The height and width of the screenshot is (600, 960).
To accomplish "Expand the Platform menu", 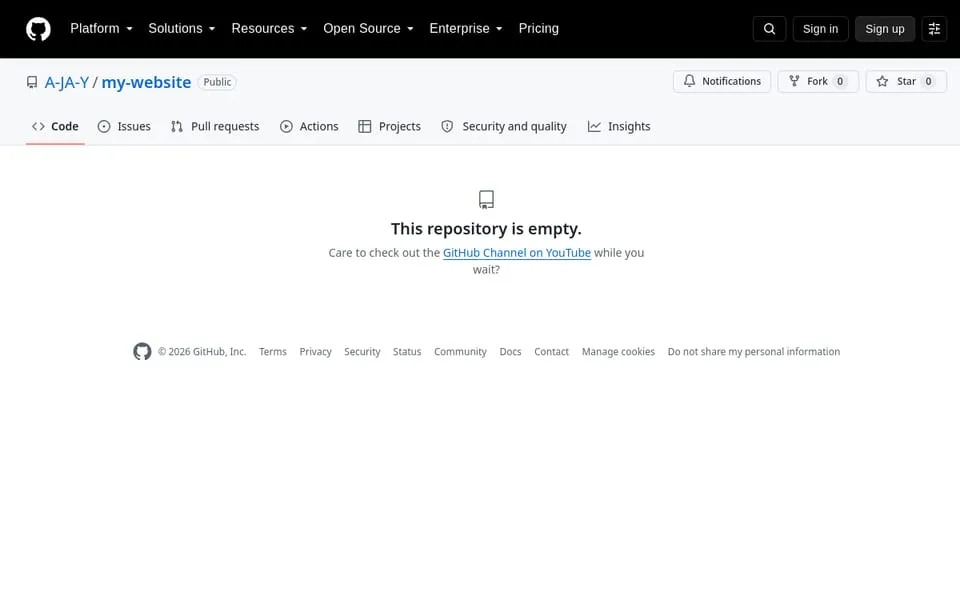I will coord(101,28).
